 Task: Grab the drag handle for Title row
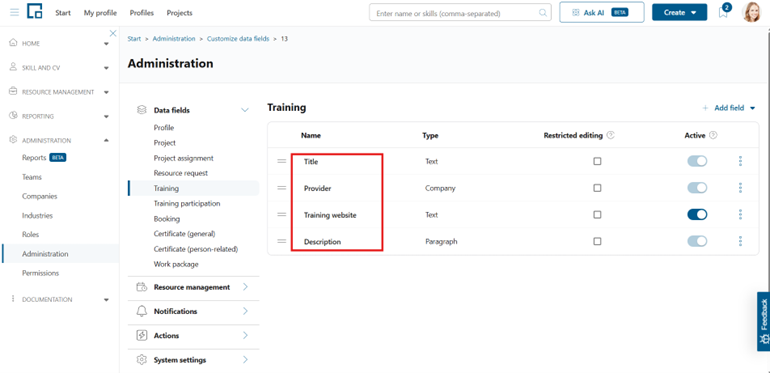pos(282,161)
